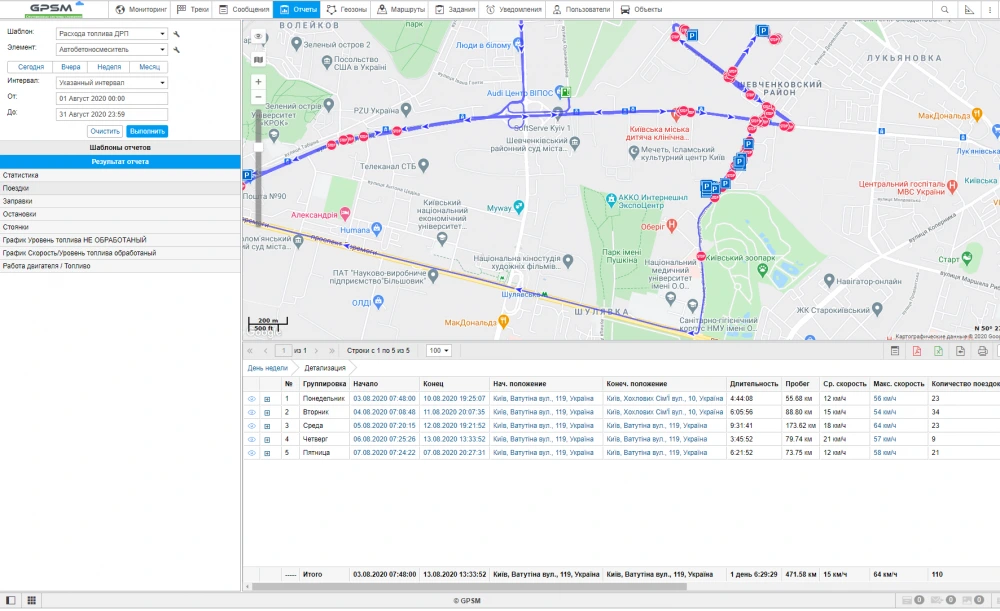Zoom out on the map with minus button
This screenshot has height=611, width=1000.
258,97
